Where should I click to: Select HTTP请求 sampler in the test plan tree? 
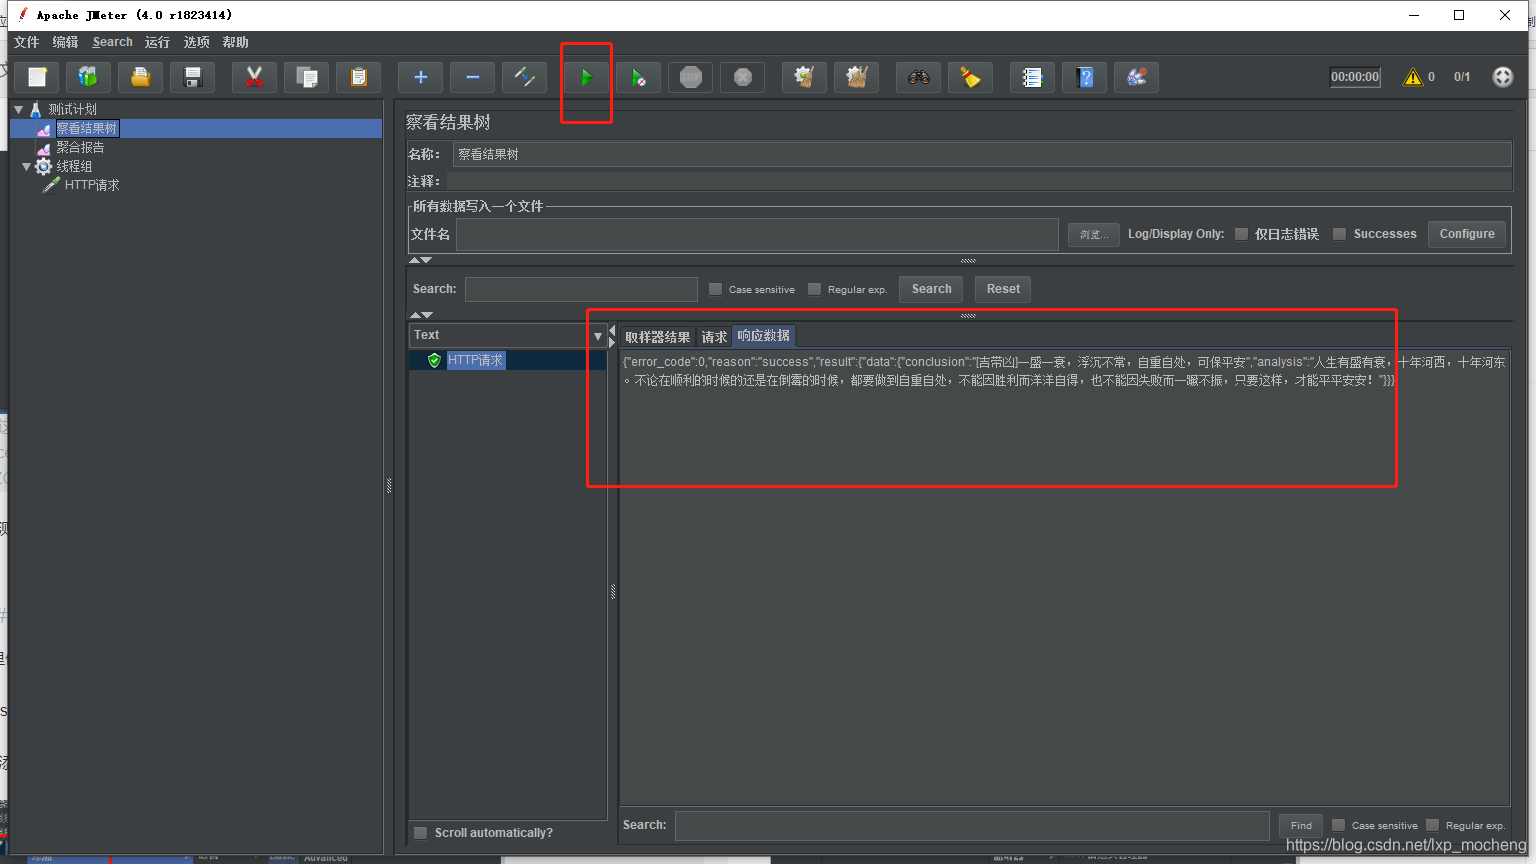(x=92, y=185)
